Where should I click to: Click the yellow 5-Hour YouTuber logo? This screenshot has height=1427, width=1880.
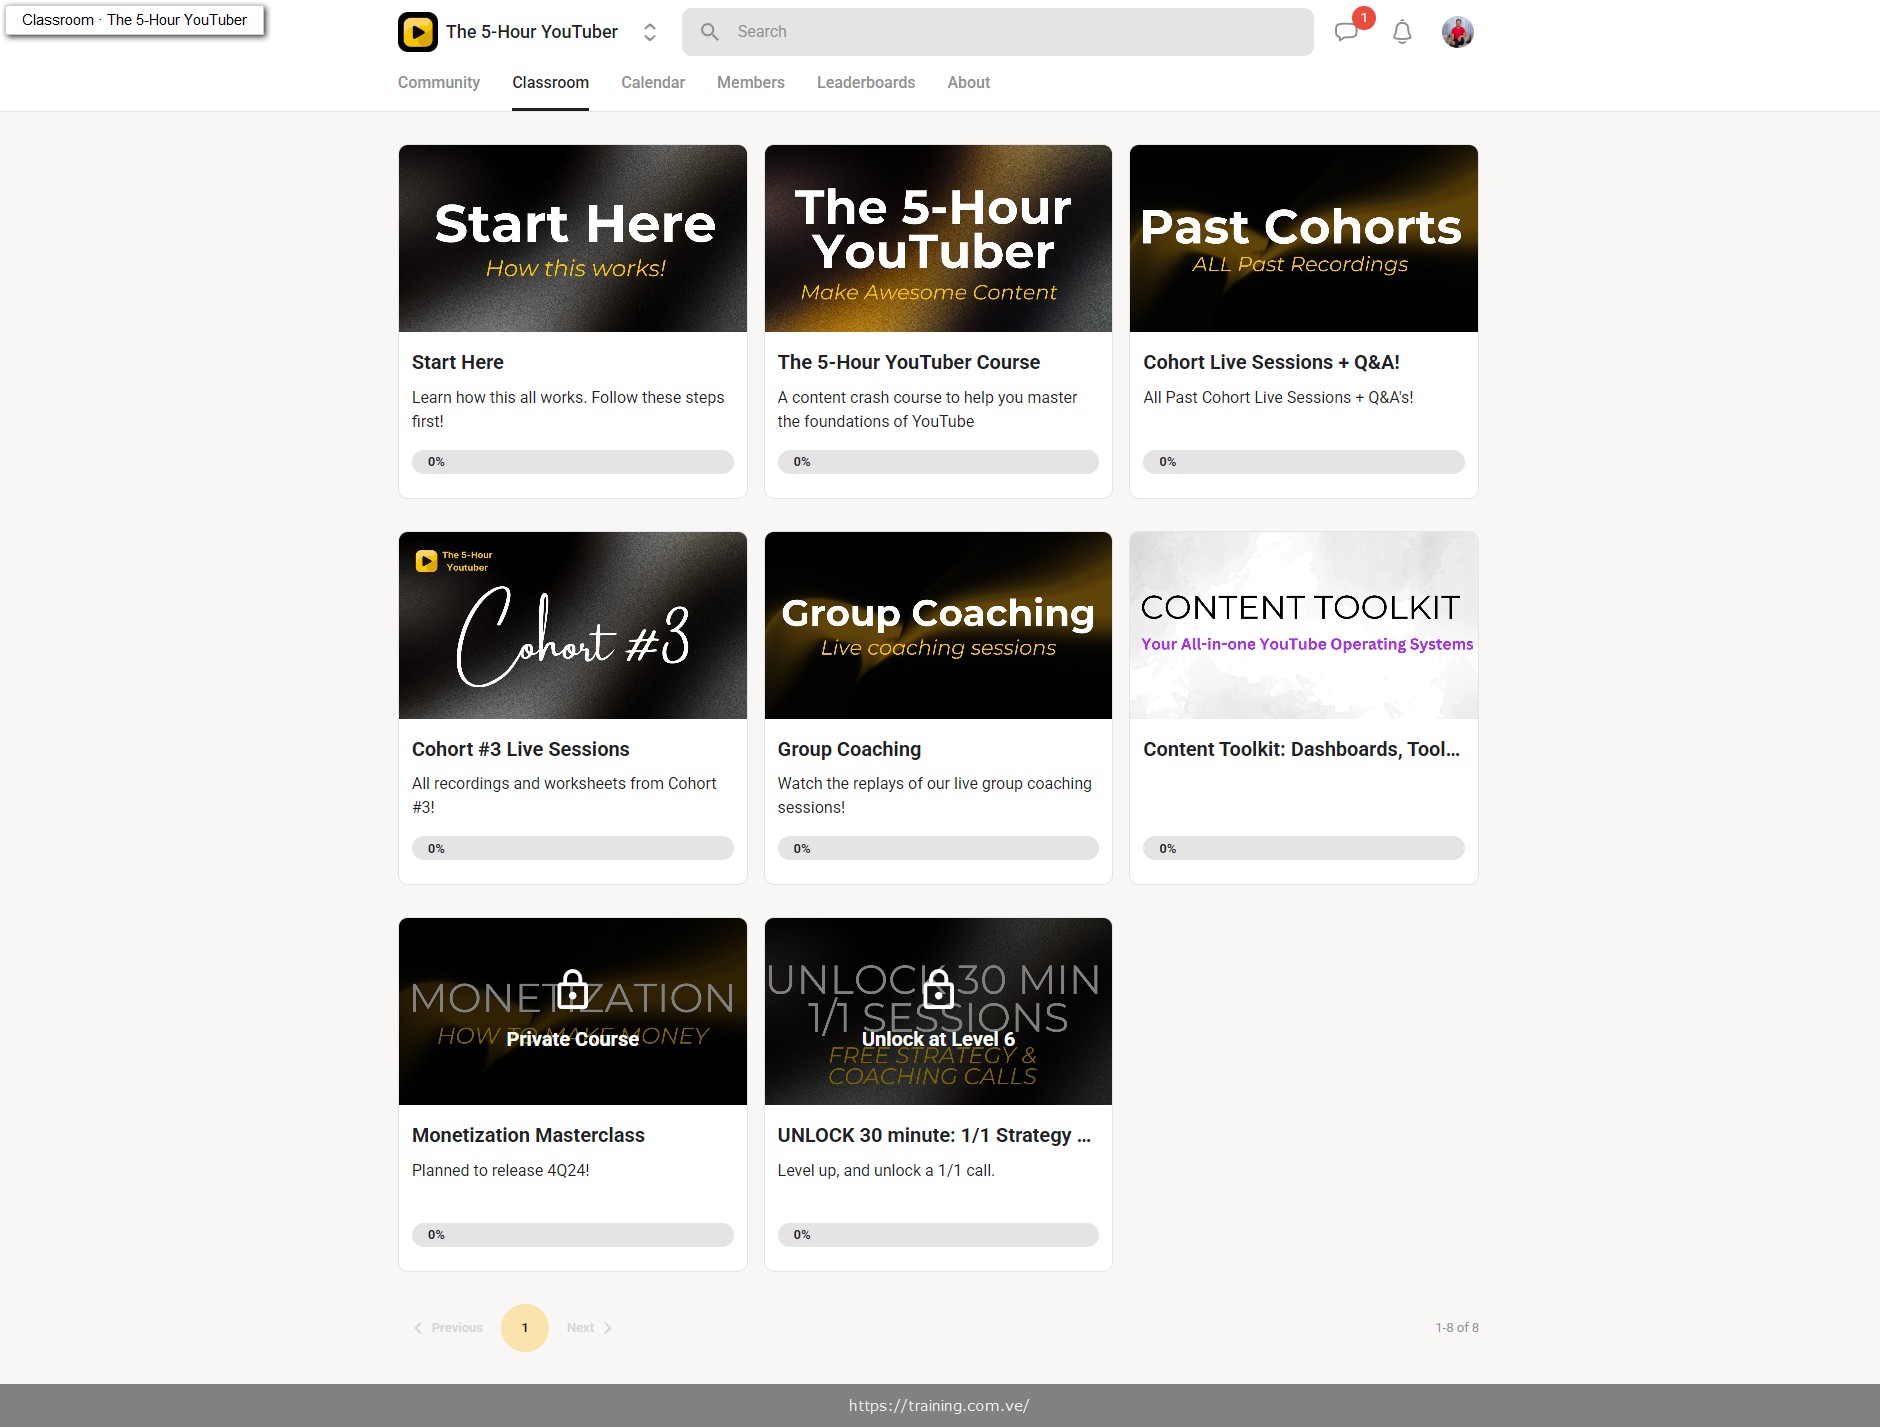[417, 32]
